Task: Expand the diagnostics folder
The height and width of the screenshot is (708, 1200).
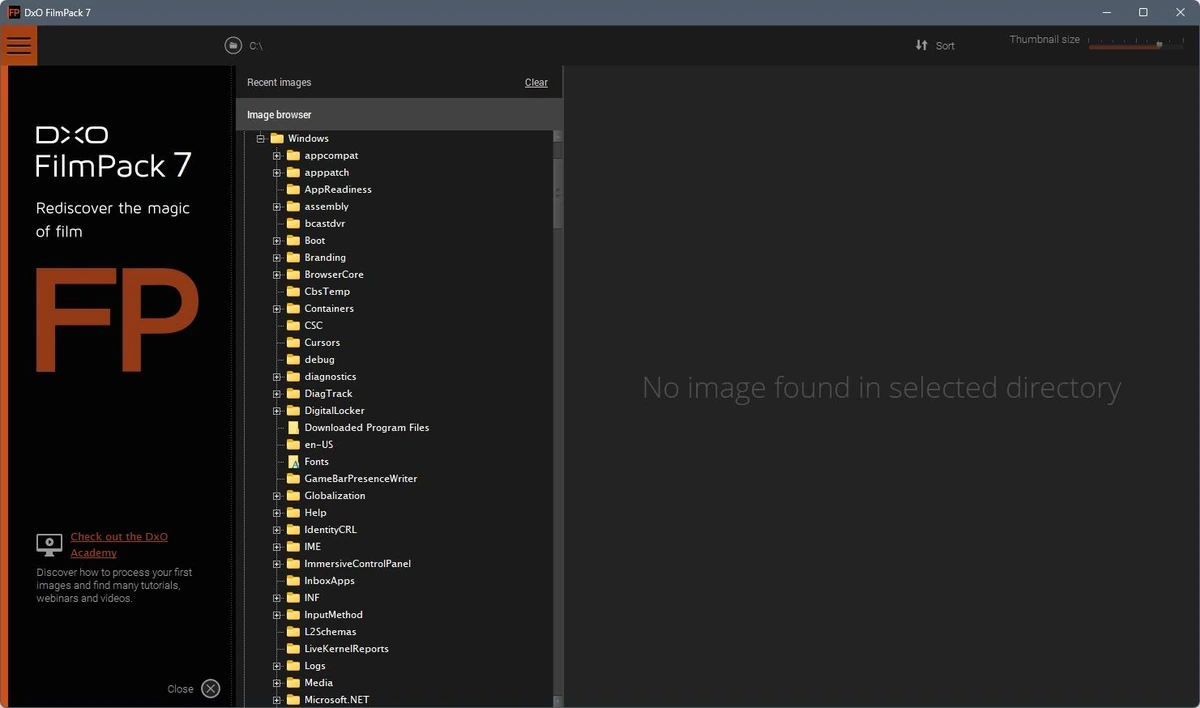Action: coord(277,377)
